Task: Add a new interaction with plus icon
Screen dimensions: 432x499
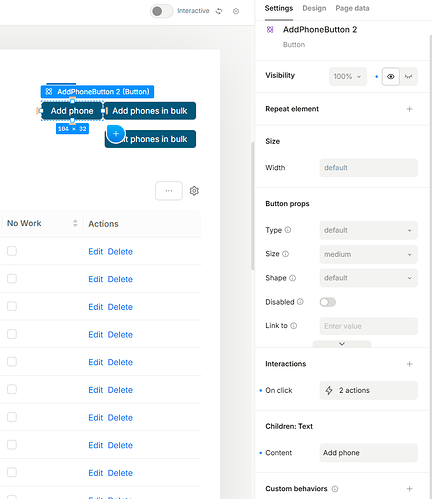Action: (x=409, y=364)
